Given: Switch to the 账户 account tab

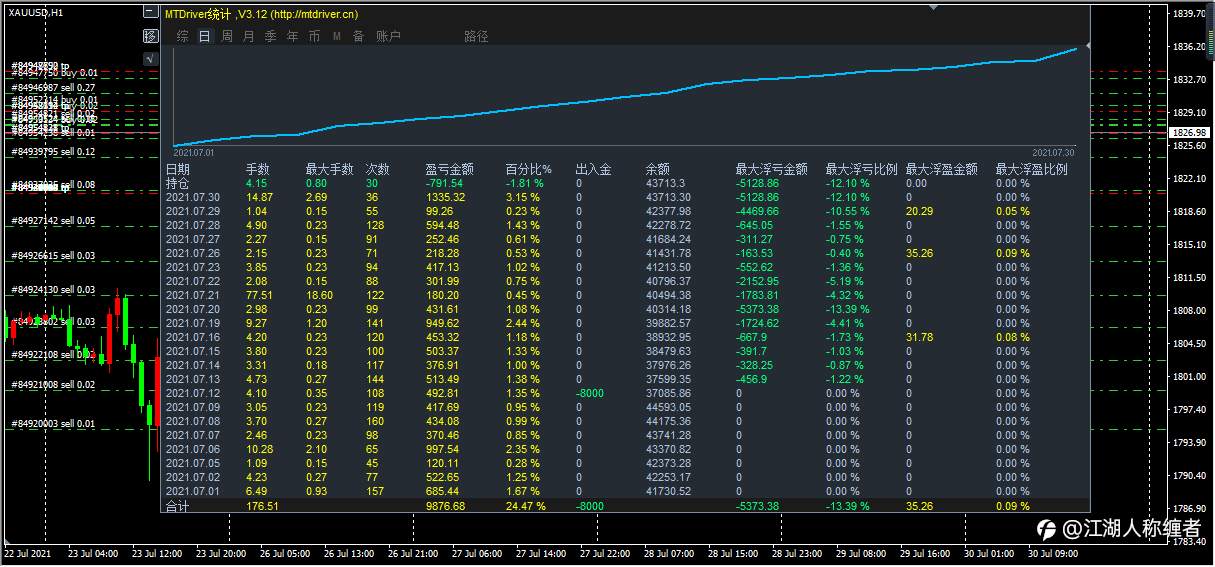Looking at the screenshot, I should pyautogui.click(x=388, y=36).
